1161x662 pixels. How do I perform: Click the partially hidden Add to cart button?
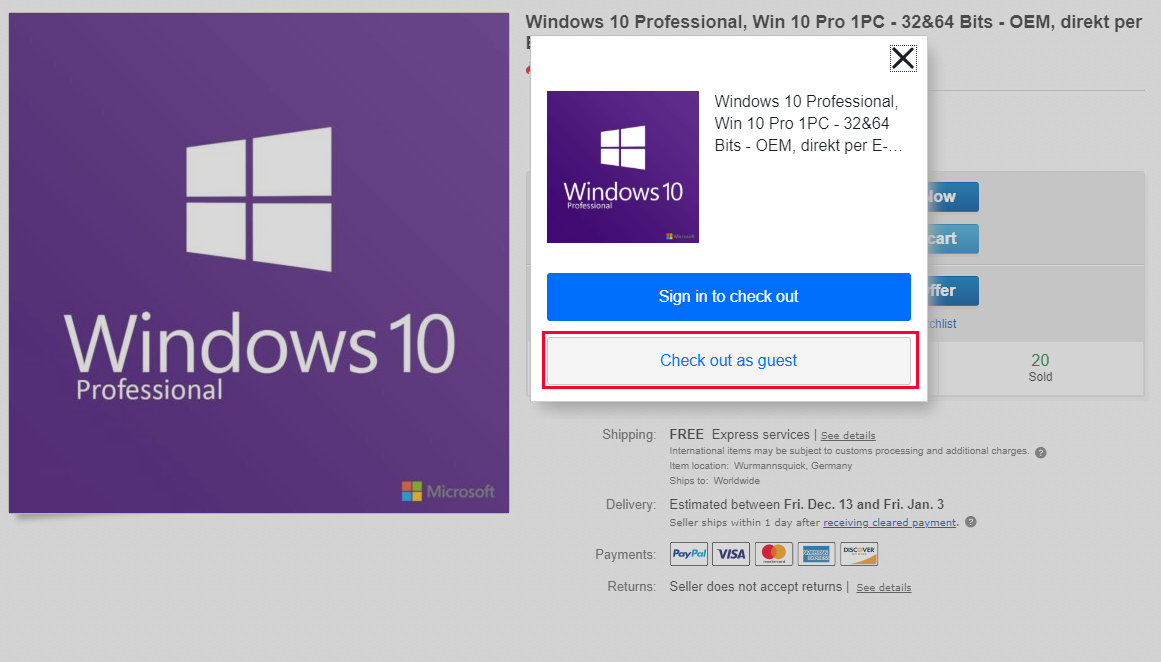pos(953,239)
